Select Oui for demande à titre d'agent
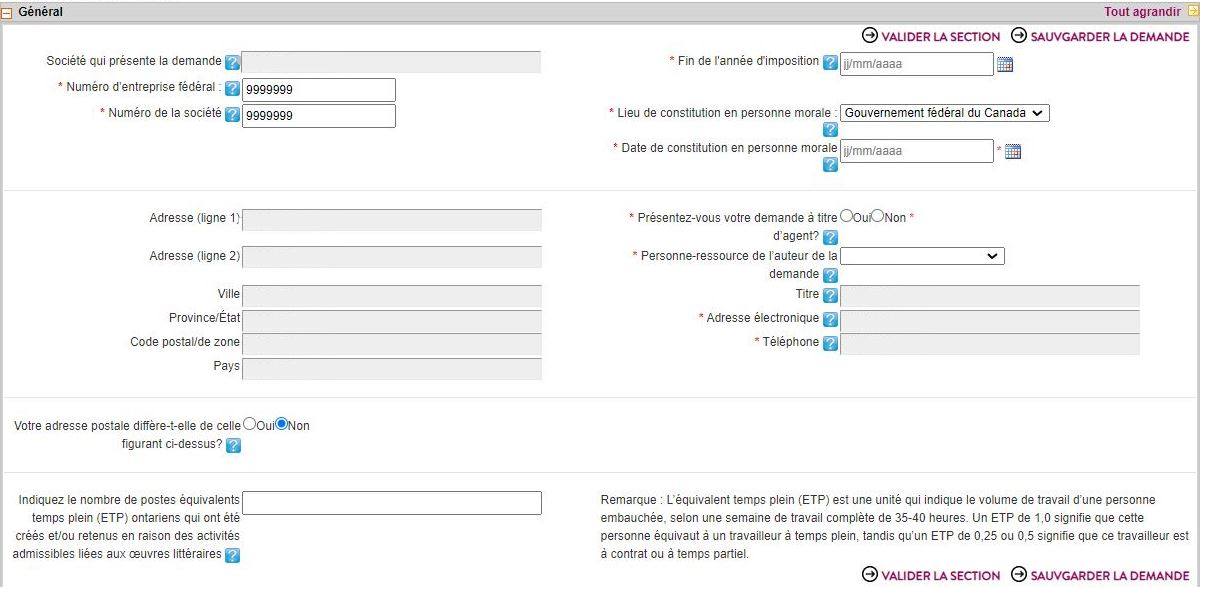1207x592 pixels. (x=846, y=216)
